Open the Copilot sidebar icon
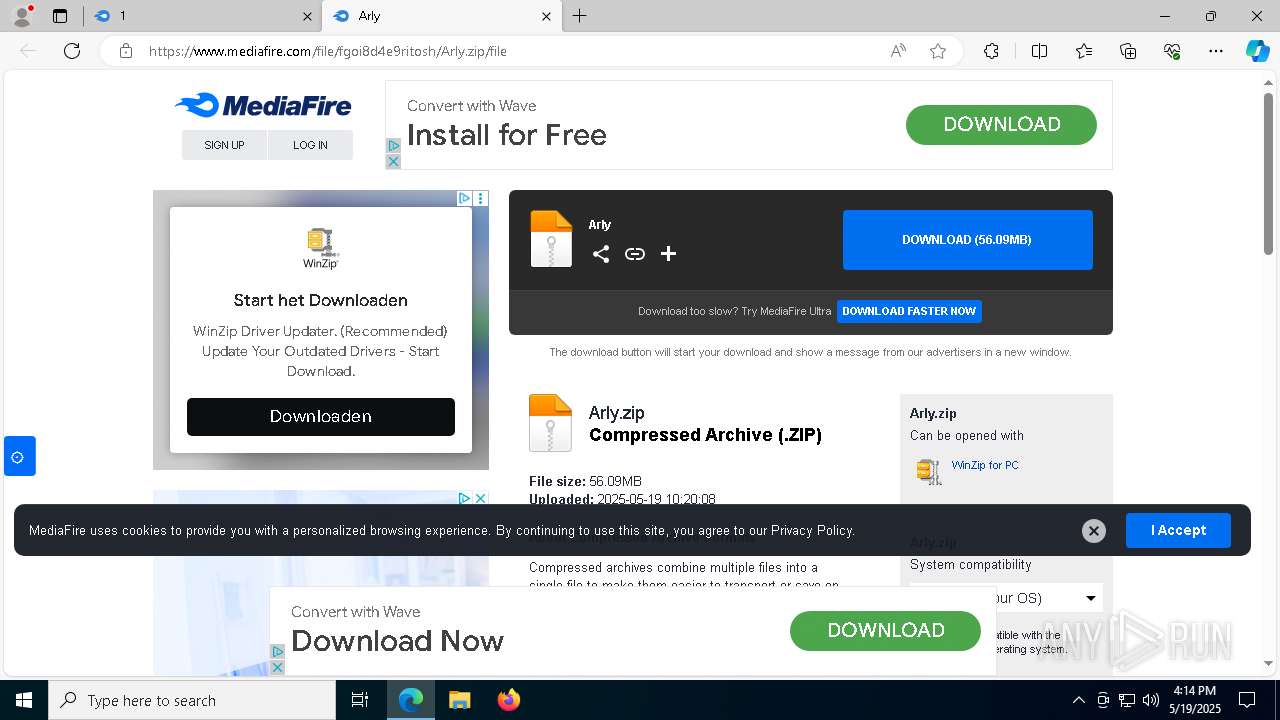 click(1257, 51)
